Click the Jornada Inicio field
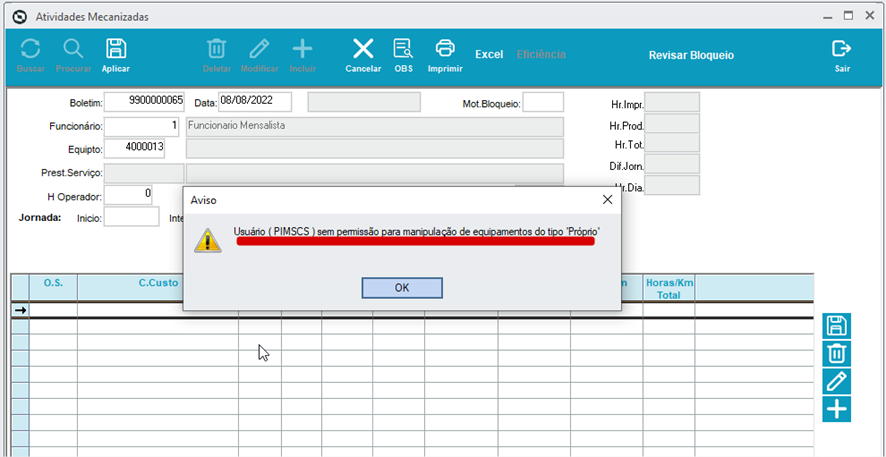Viewport: 886px width, 457px height. pos(132,217)
